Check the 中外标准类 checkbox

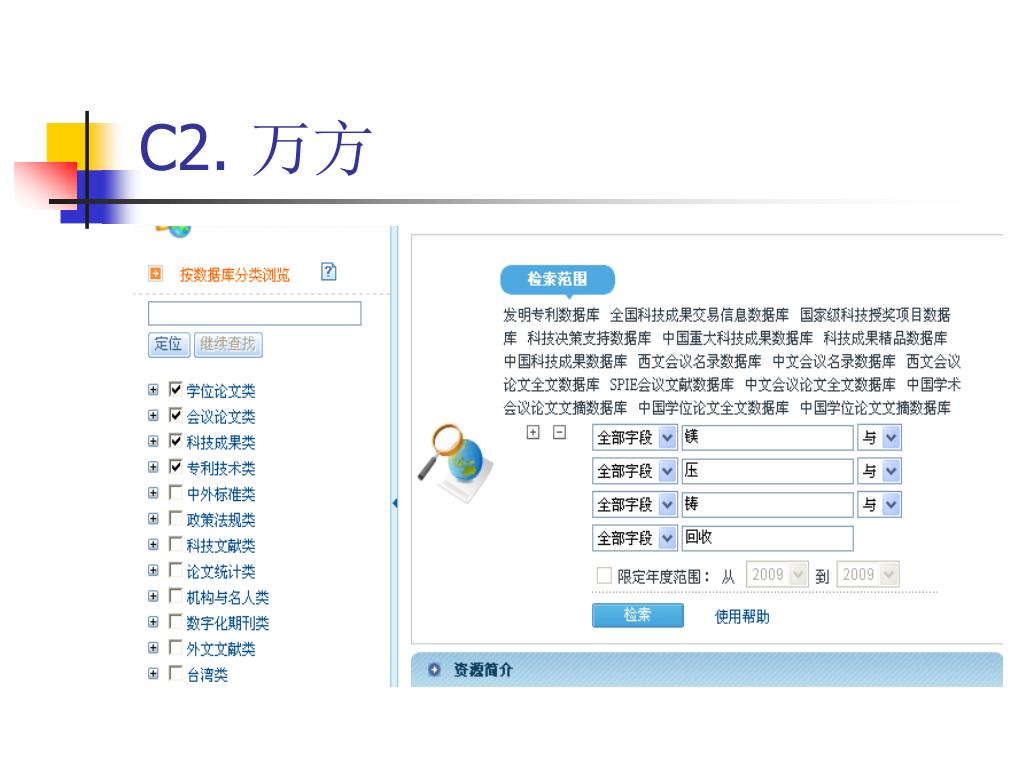coord(175,492)
